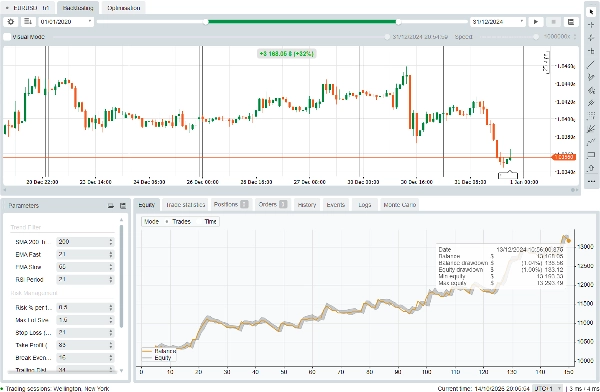Viewport: 600px width, 392px height.
Task: Open the History tab
Action: click(307, 205)
